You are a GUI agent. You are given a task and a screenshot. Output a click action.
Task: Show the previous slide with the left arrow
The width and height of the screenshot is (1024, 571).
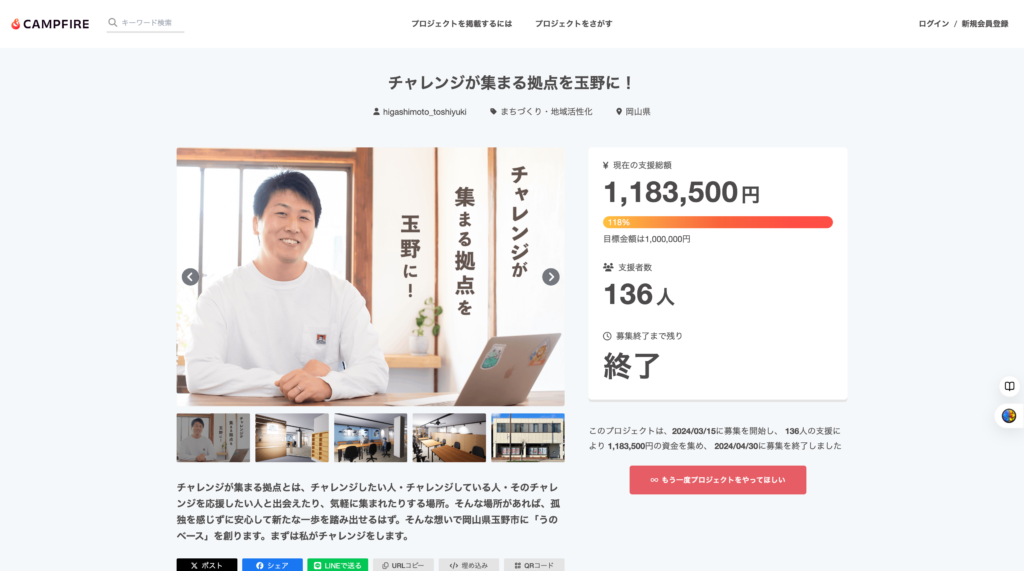click(190, 277)
